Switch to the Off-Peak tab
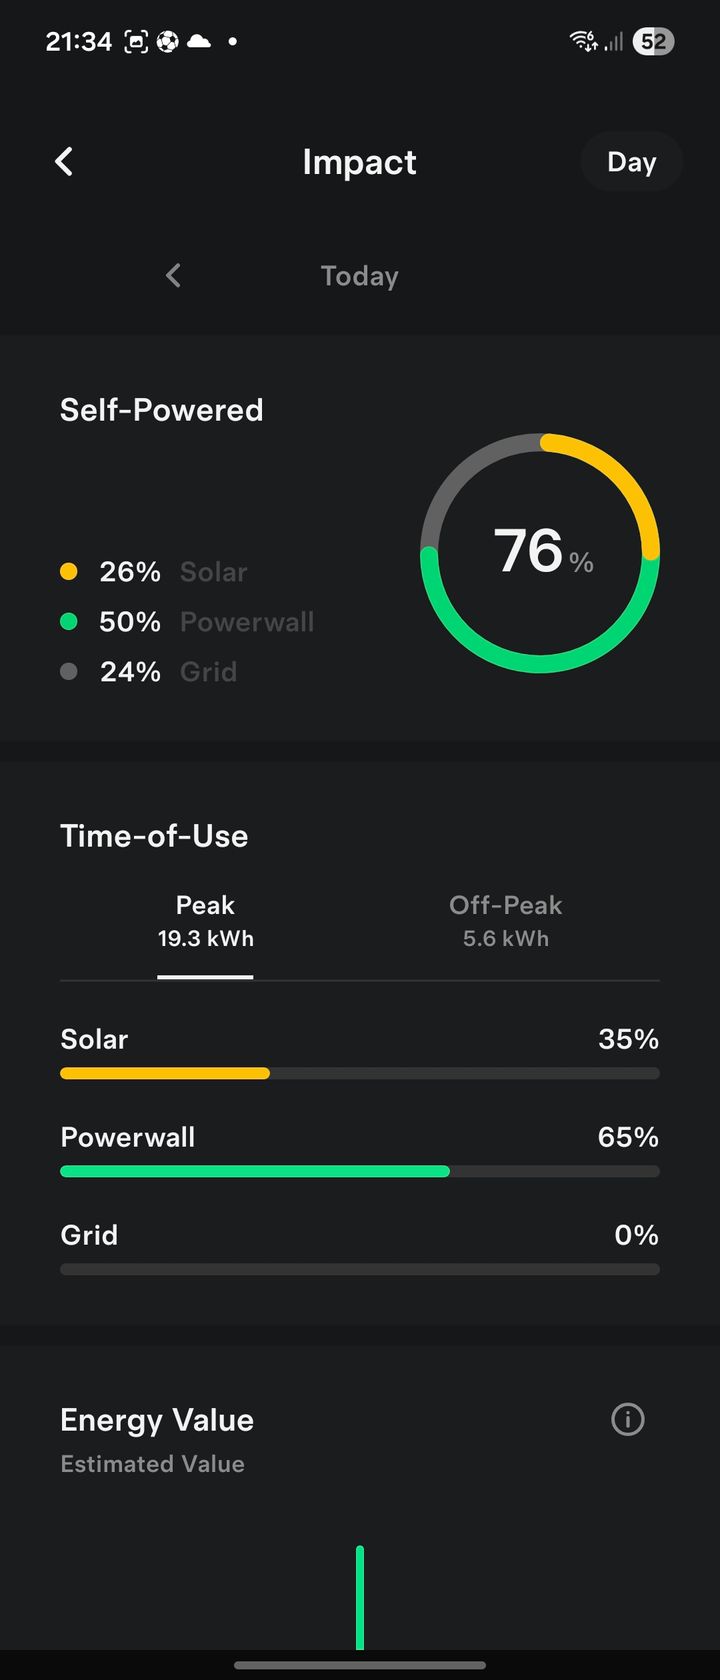 [505, 921]
